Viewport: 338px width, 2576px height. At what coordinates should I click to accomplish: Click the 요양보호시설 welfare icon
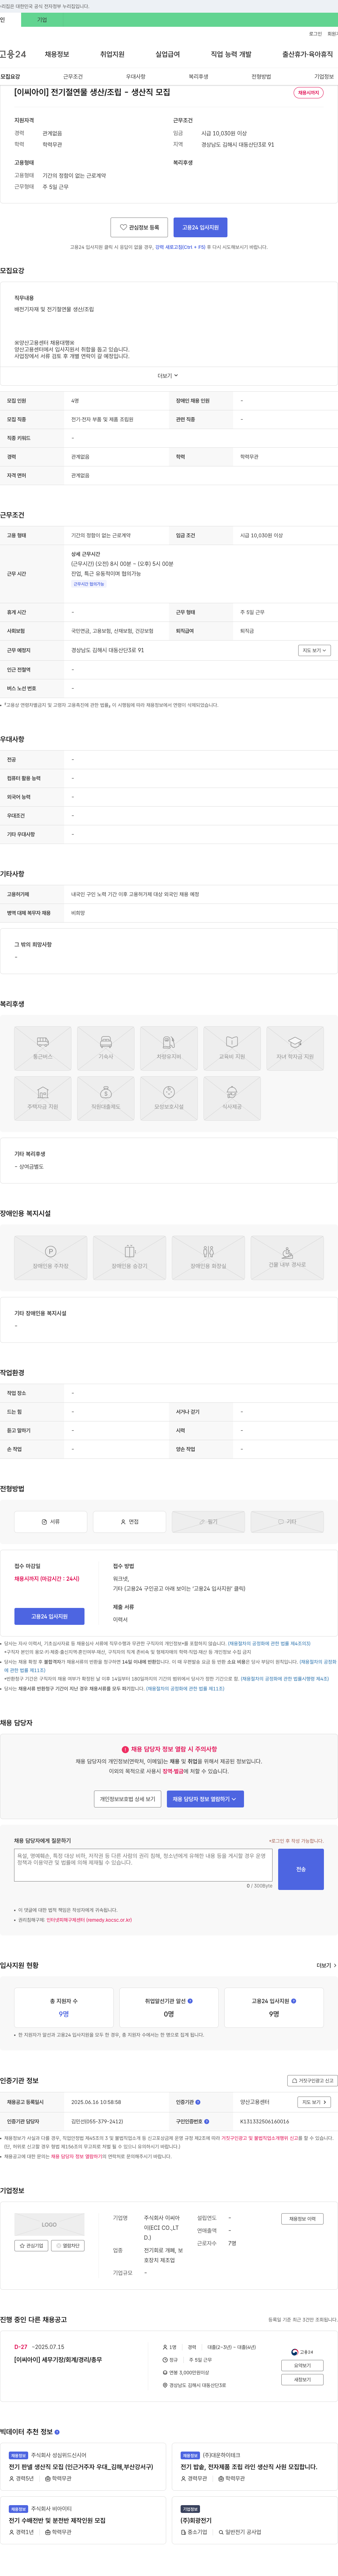pyautogui.click(x=169, y=1098)
